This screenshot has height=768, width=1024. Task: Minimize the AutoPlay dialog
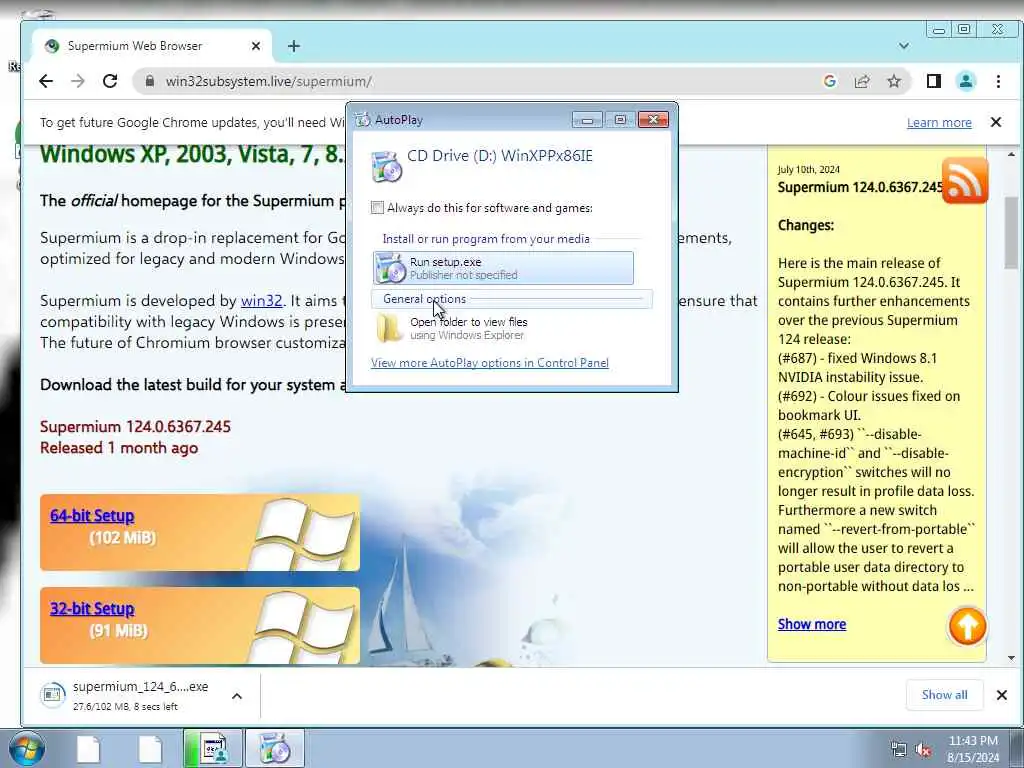587,120
